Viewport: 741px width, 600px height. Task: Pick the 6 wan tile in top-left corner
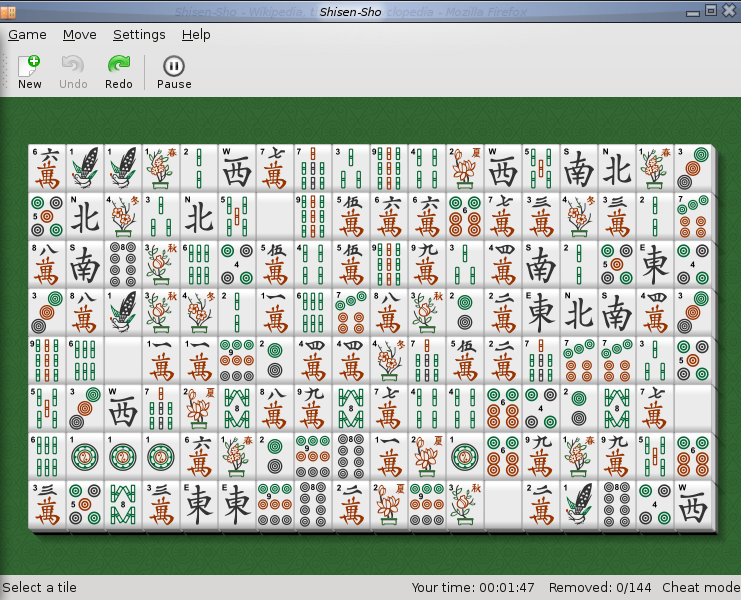click(x=46, y=168)
